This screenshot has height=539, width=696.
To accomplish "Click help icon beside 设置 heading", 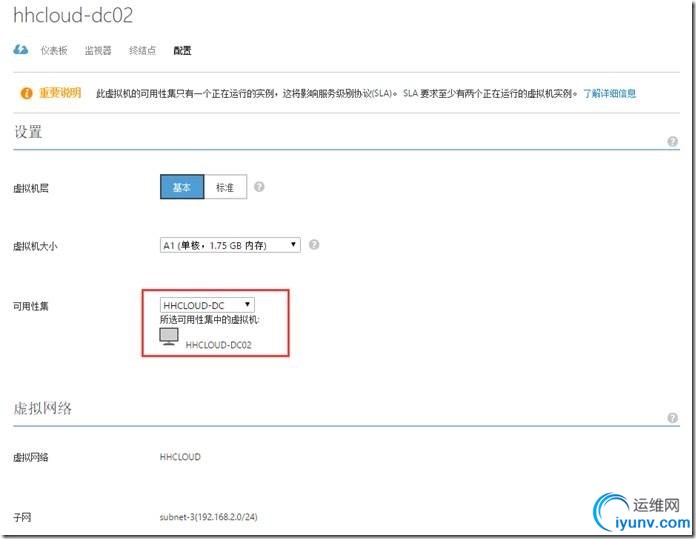I will tap(672, 141).
